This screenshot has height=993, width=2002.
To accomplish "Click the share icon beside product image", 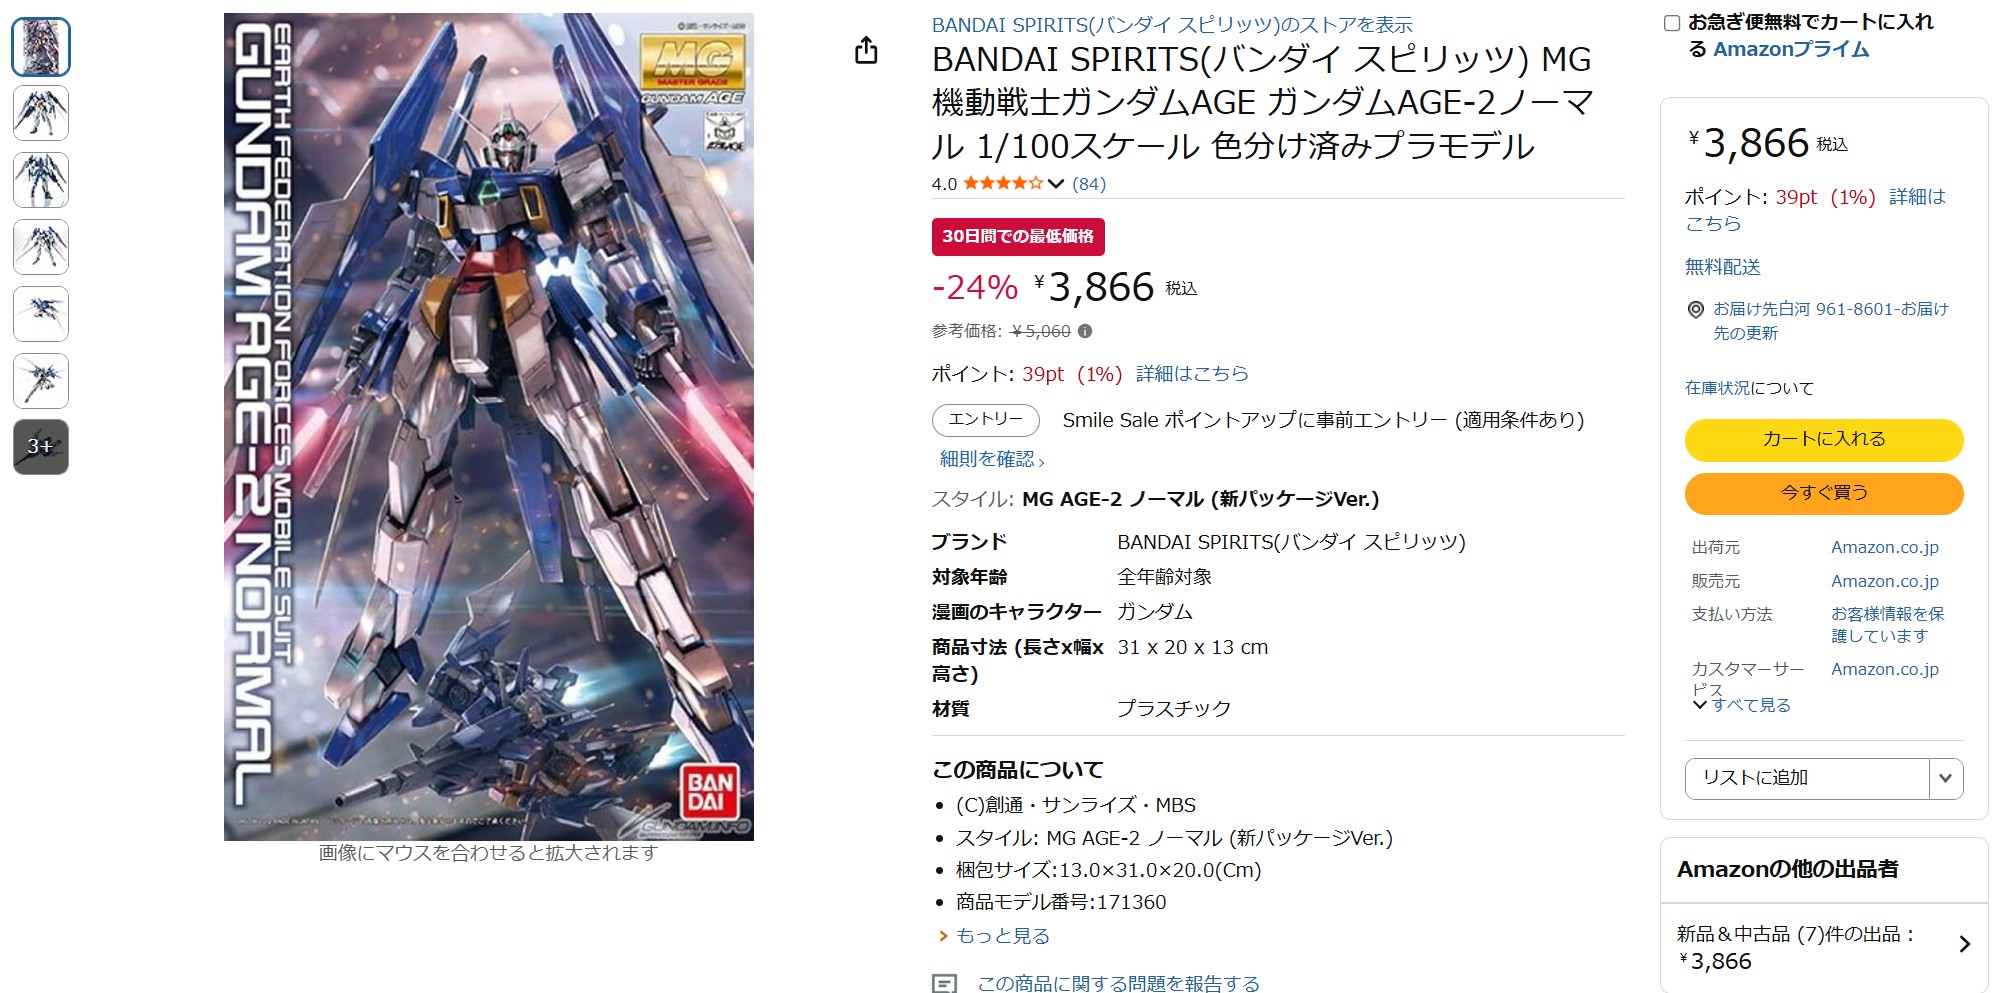I will pos(866,50).
